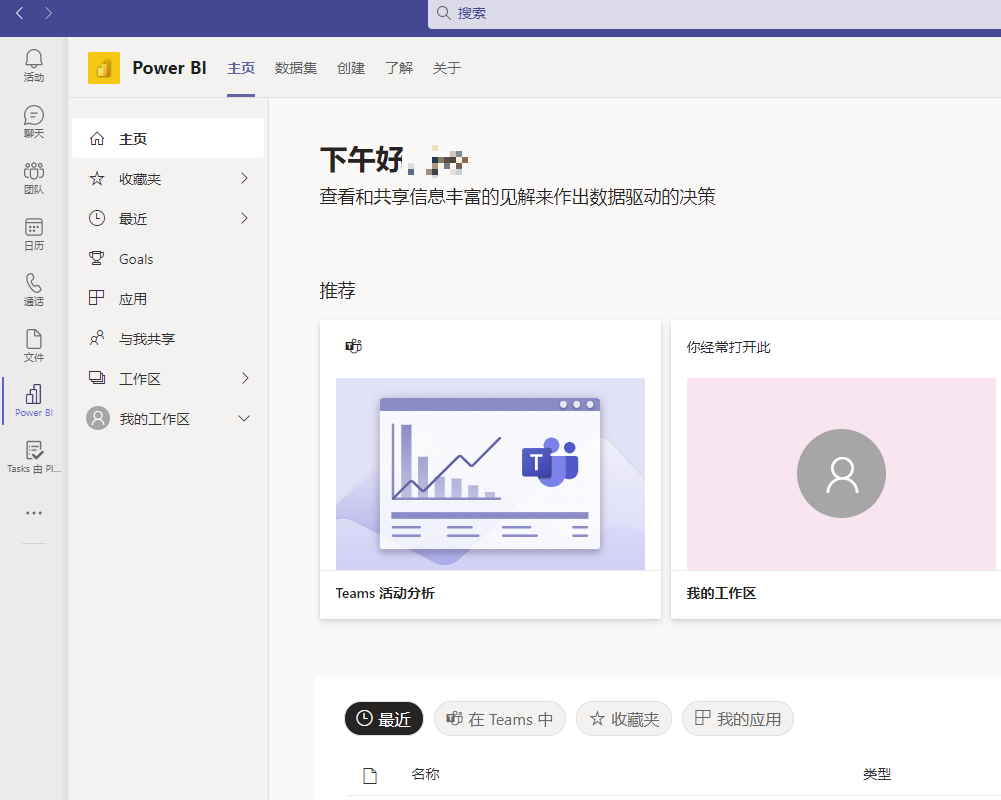Click the 主页 home icon in sidebar
The height and width of the screenshot is (800, 1001).
tap(97, 139)
